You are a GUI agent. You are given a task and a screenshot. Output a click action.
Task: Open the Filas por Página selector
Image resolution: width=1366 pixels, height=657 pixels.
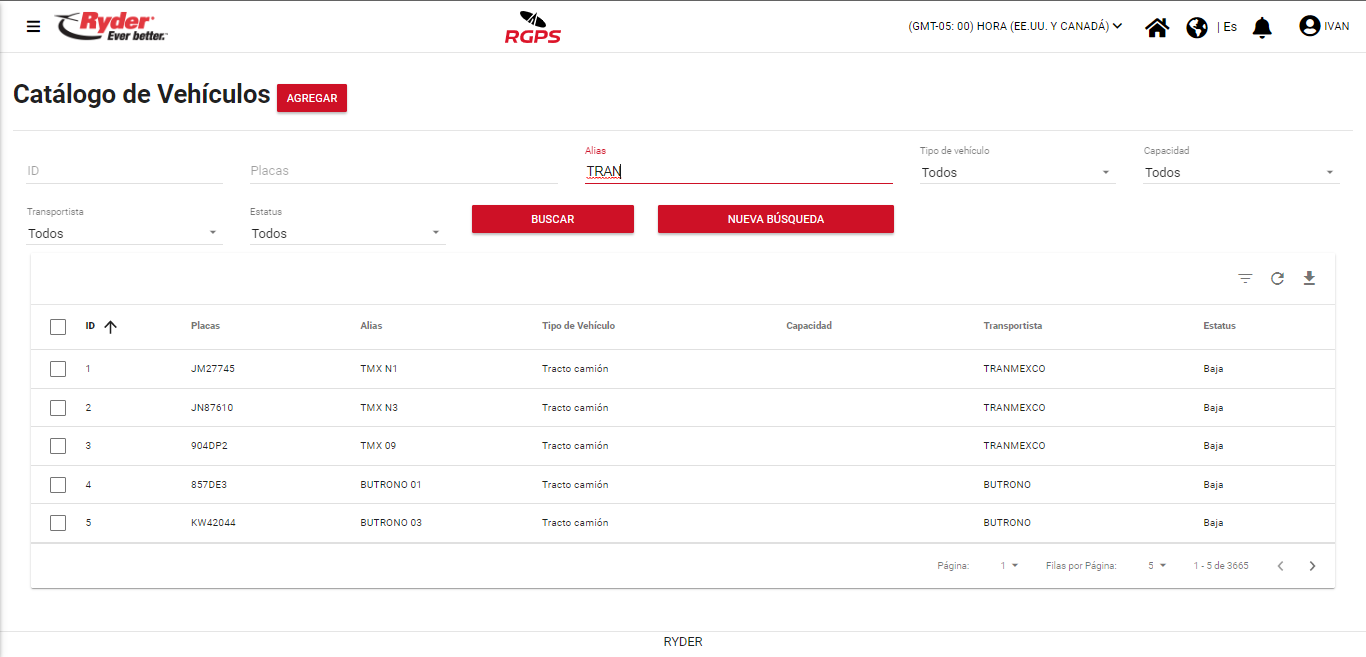[x=1156, y=566]
